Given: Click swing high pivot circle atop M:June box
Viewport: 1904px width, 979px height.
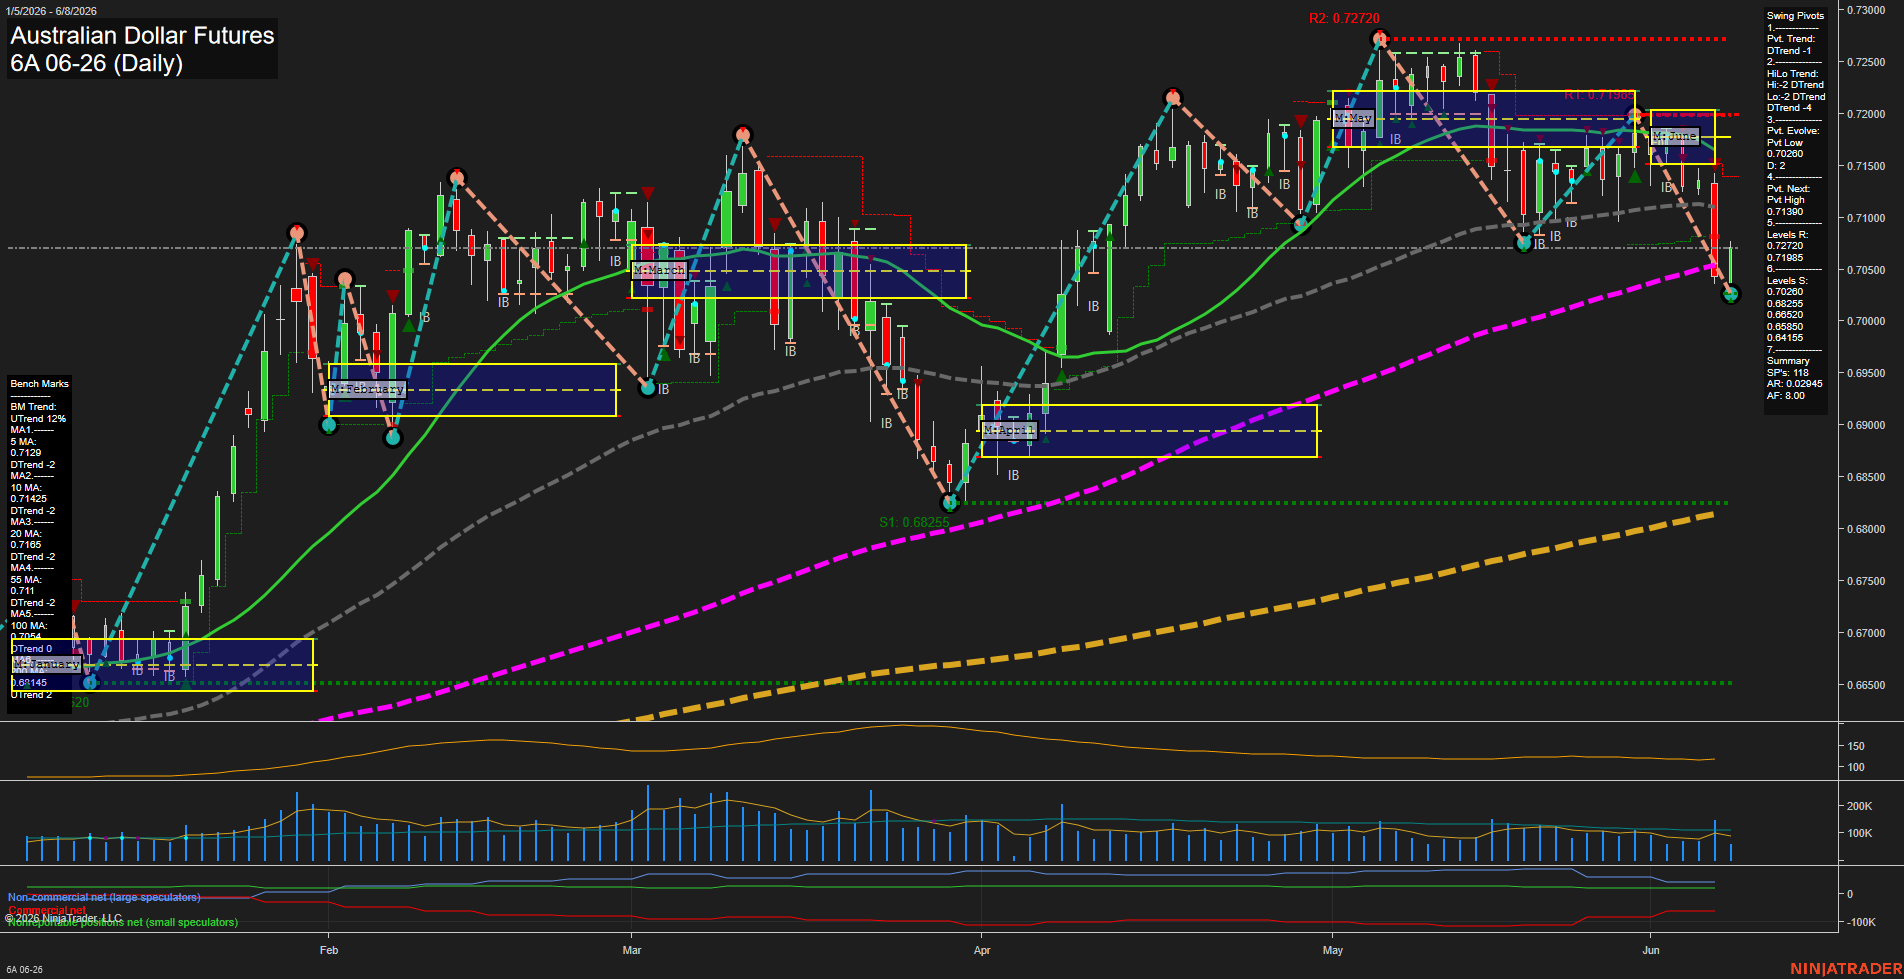Looking at the screenshot, I should 1636,116.
